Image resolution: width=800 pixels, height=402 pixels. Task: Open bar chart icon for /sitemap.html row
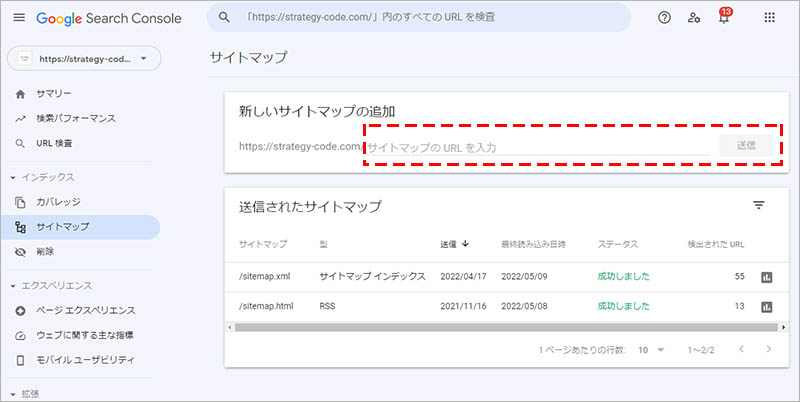(x=767, y=306)
